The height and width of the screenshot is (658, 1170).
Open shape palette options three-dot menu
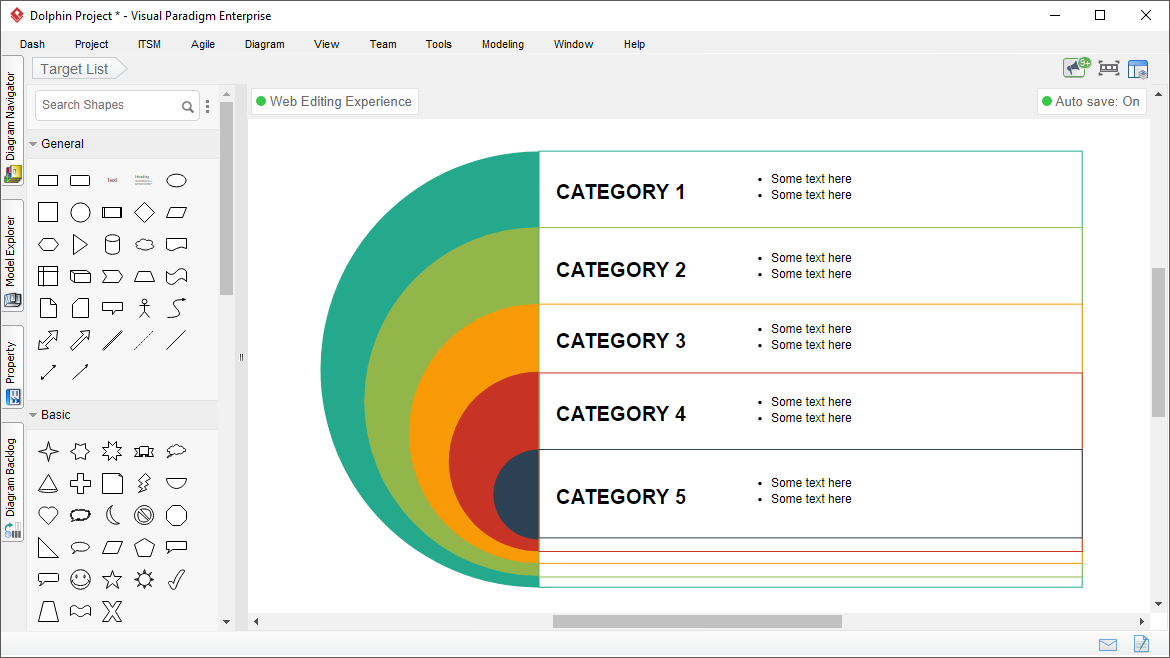click(x=207, y=106)
